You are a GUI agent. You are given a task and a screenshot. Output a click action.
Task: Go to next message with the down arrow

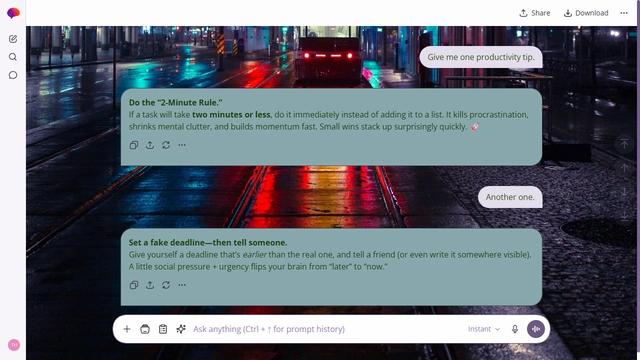pyautogui.click(x=624, y=192)
